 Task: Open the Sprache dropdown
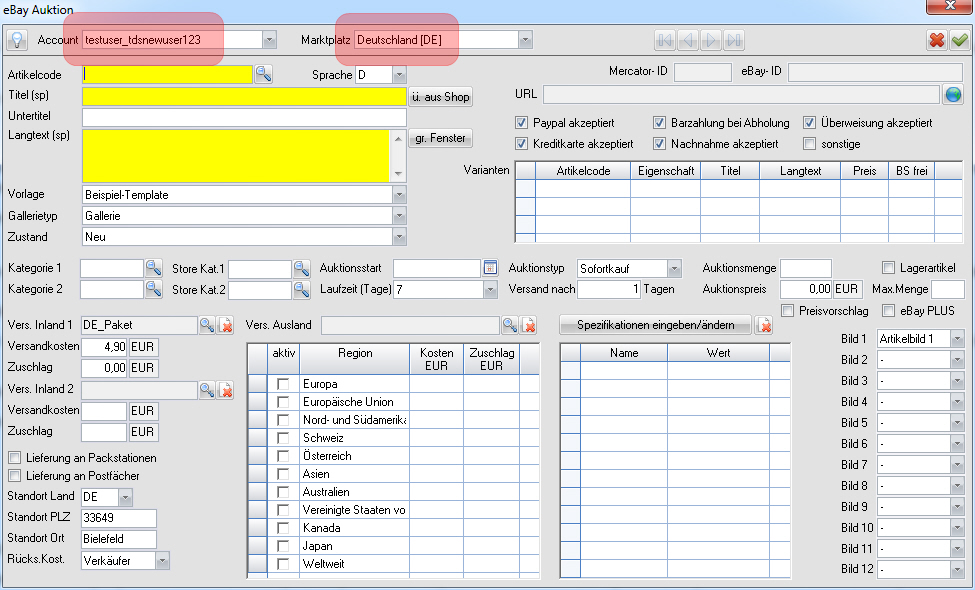pyautogui.click(x=399, y=75)
